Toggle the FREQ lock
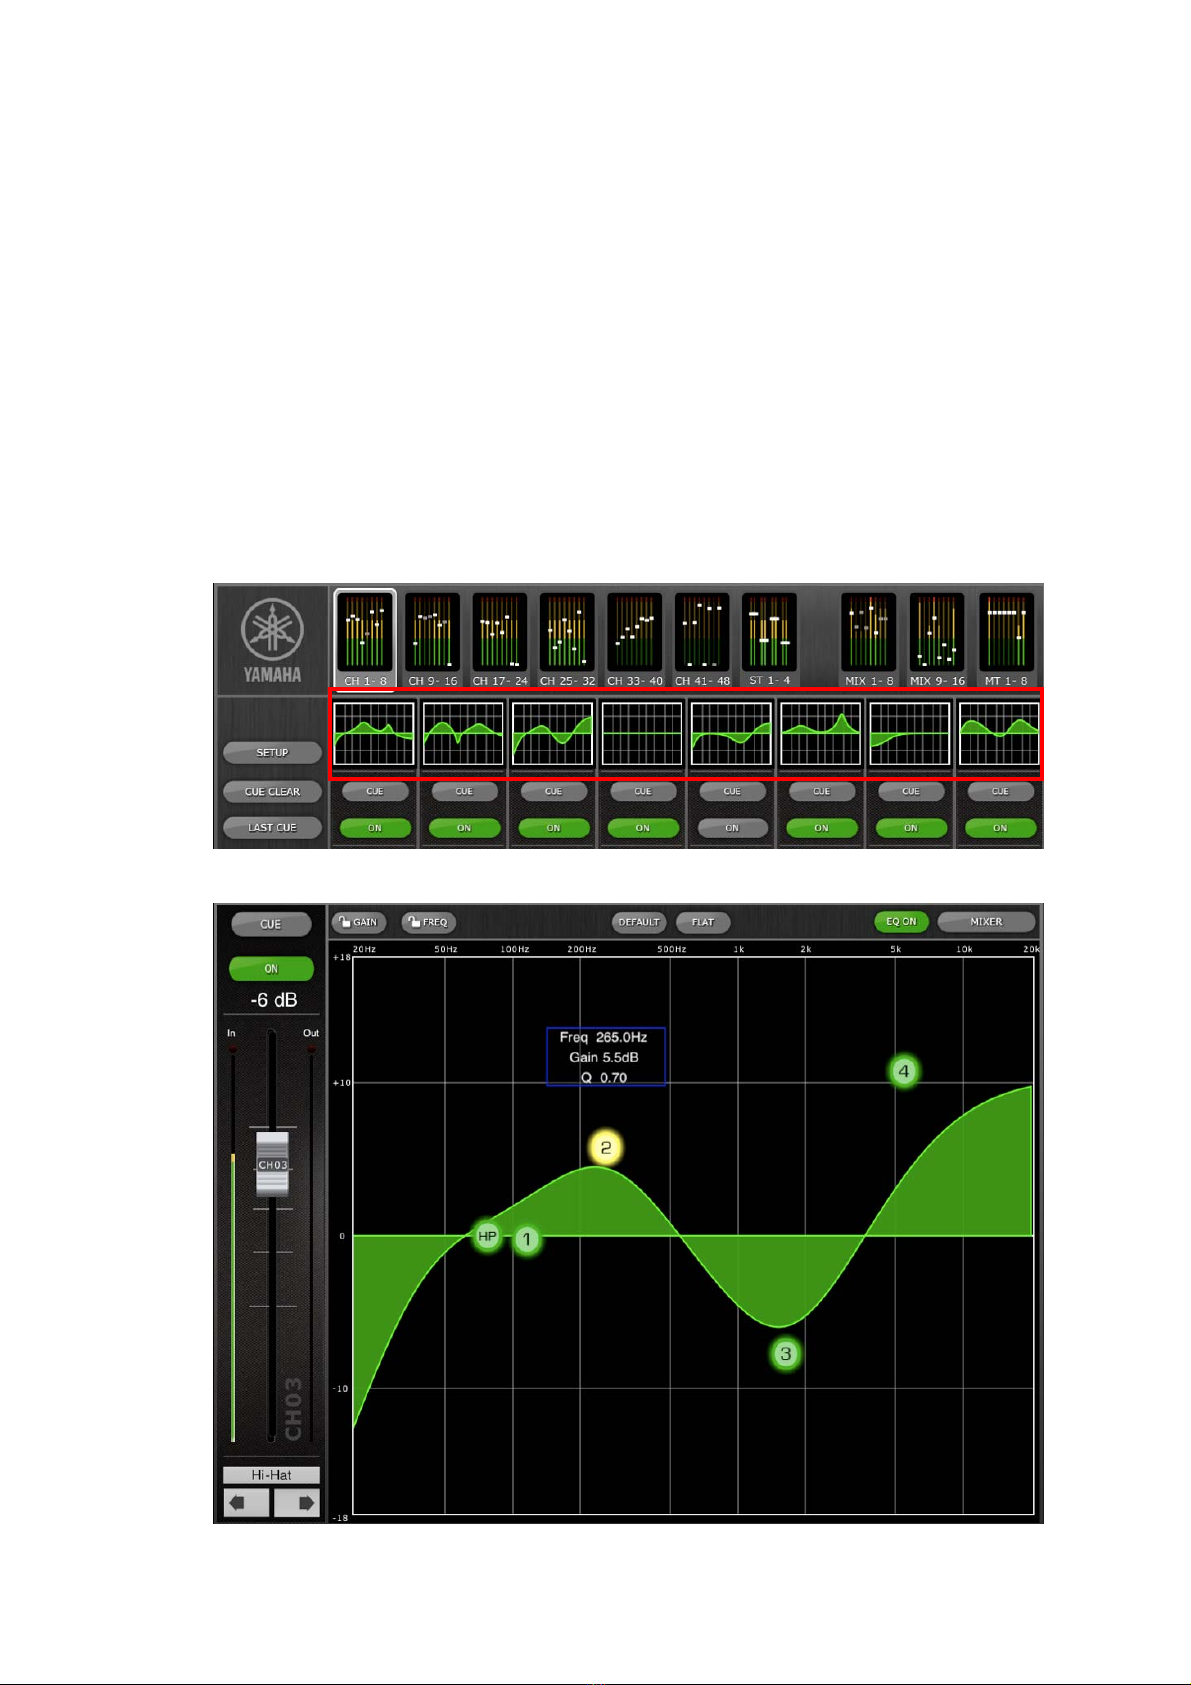This screenshot has width=1191, height=1685. tap(428, 922)
